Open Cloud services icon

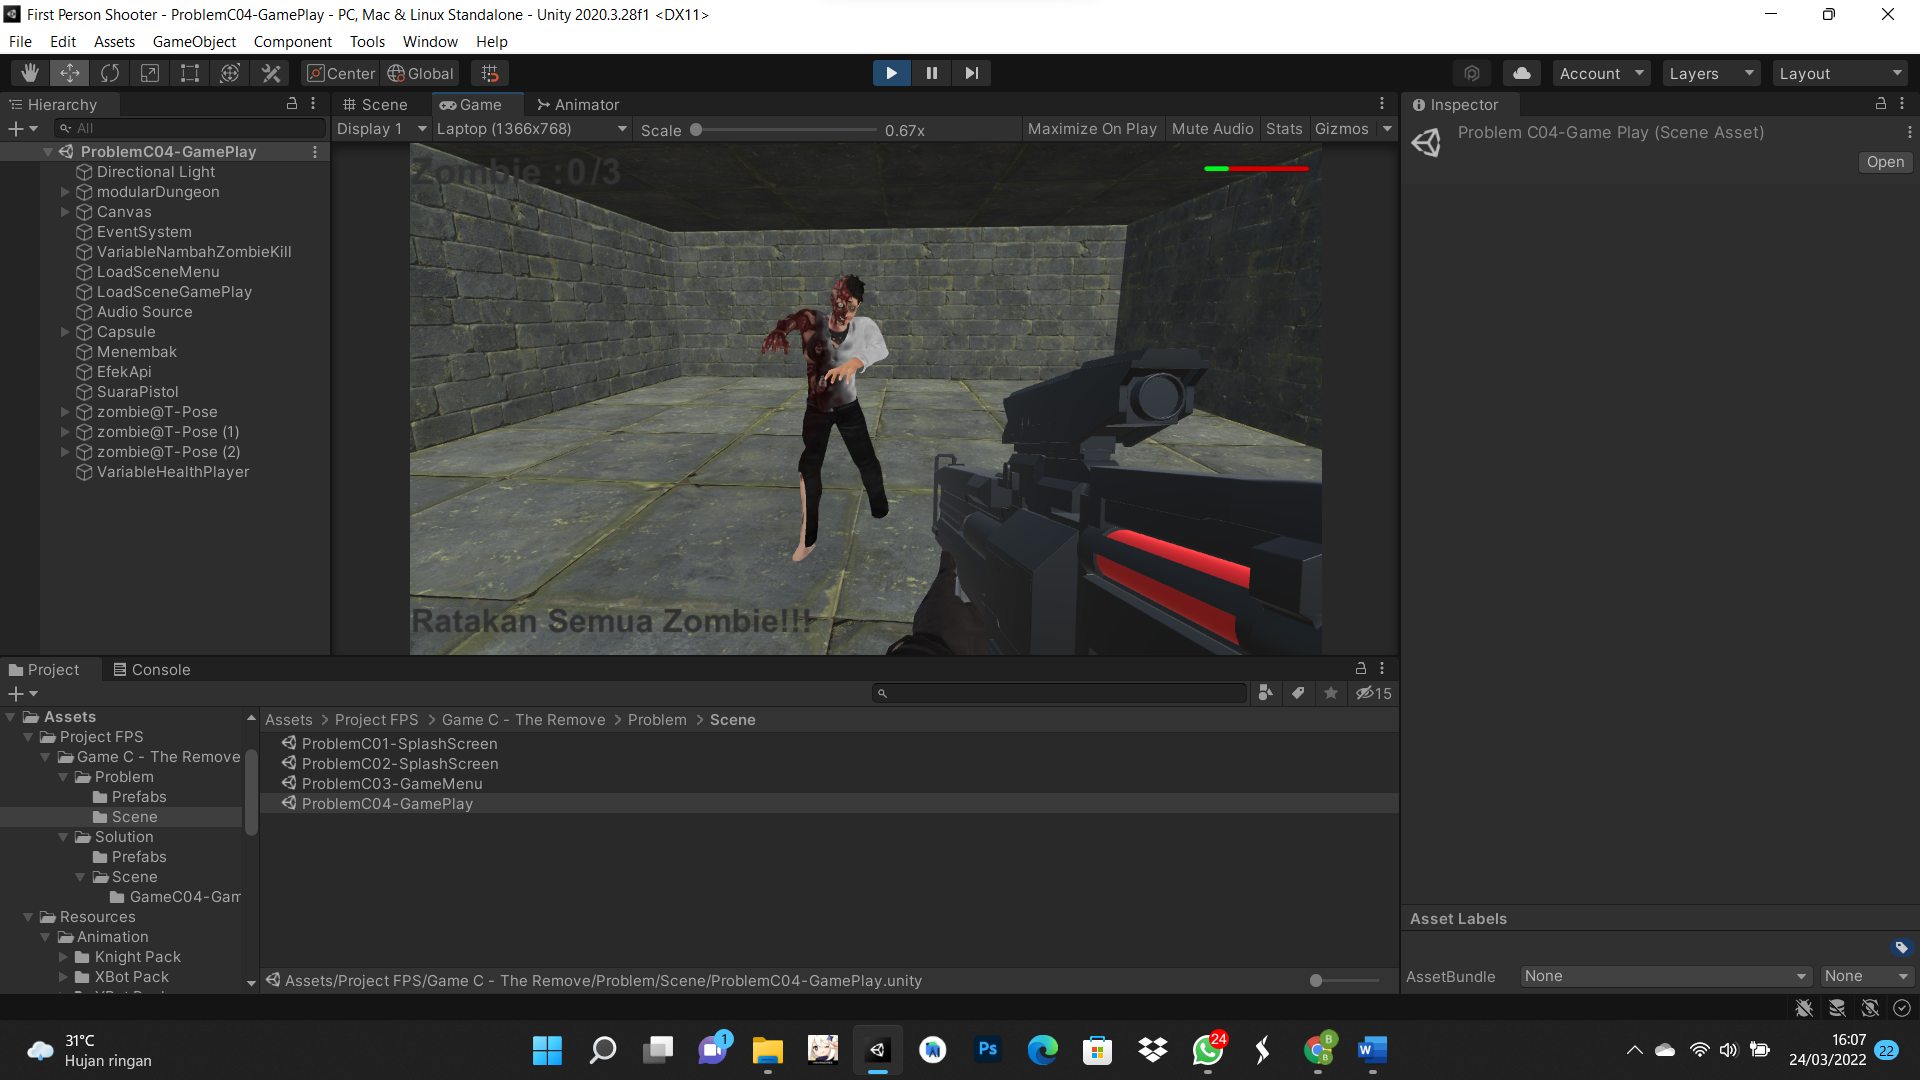pos(1521,73)
